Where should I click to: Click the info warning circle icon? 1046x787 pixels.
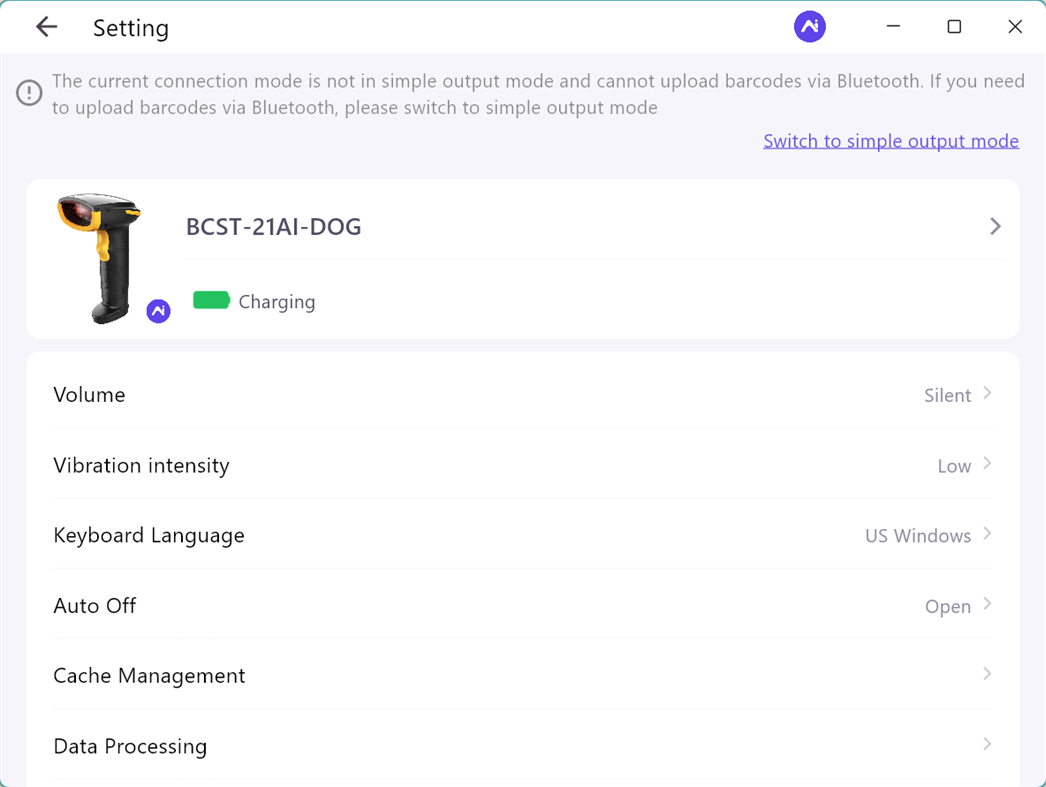pos(29,93)
